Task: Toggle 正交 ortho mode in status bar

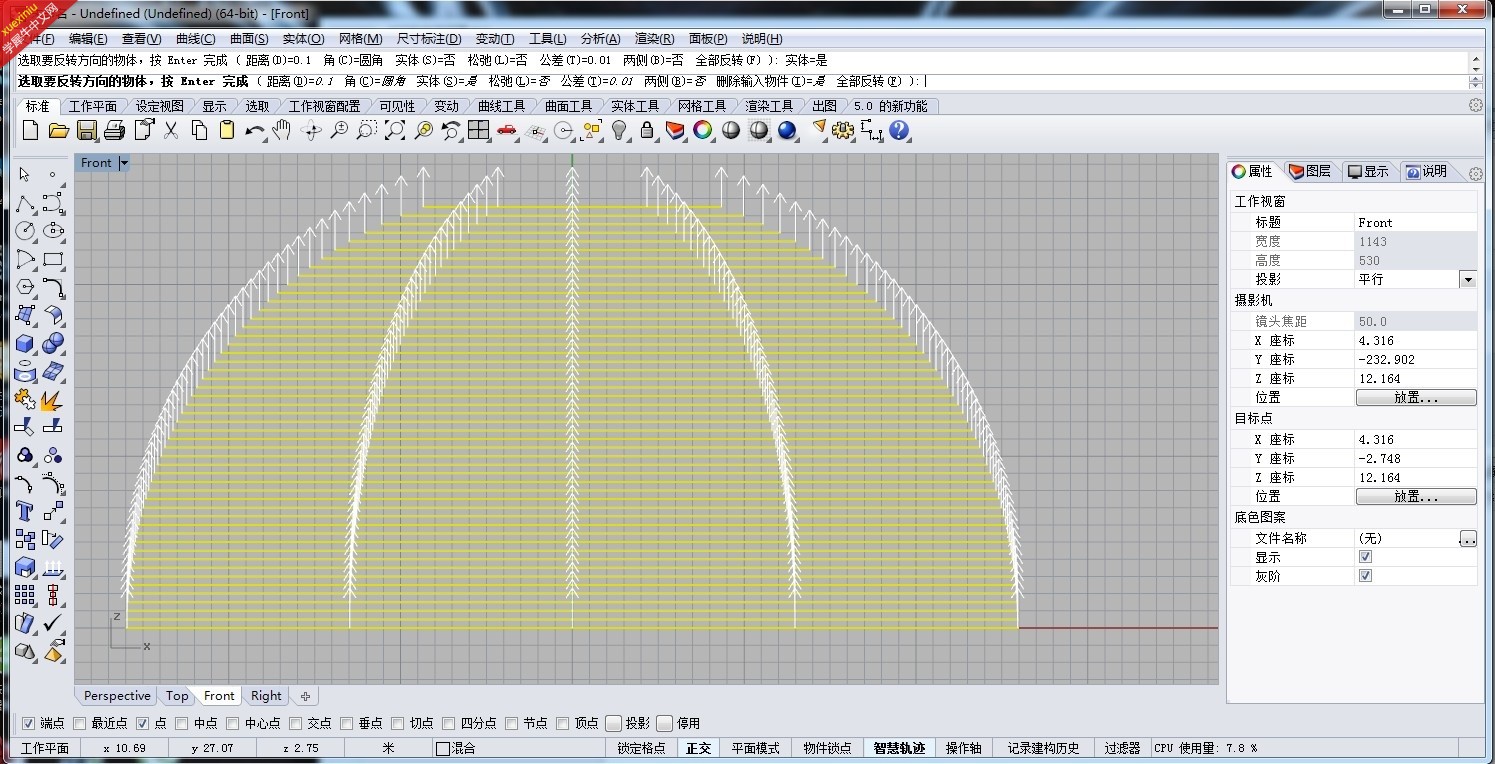Action: coord(698,748)
